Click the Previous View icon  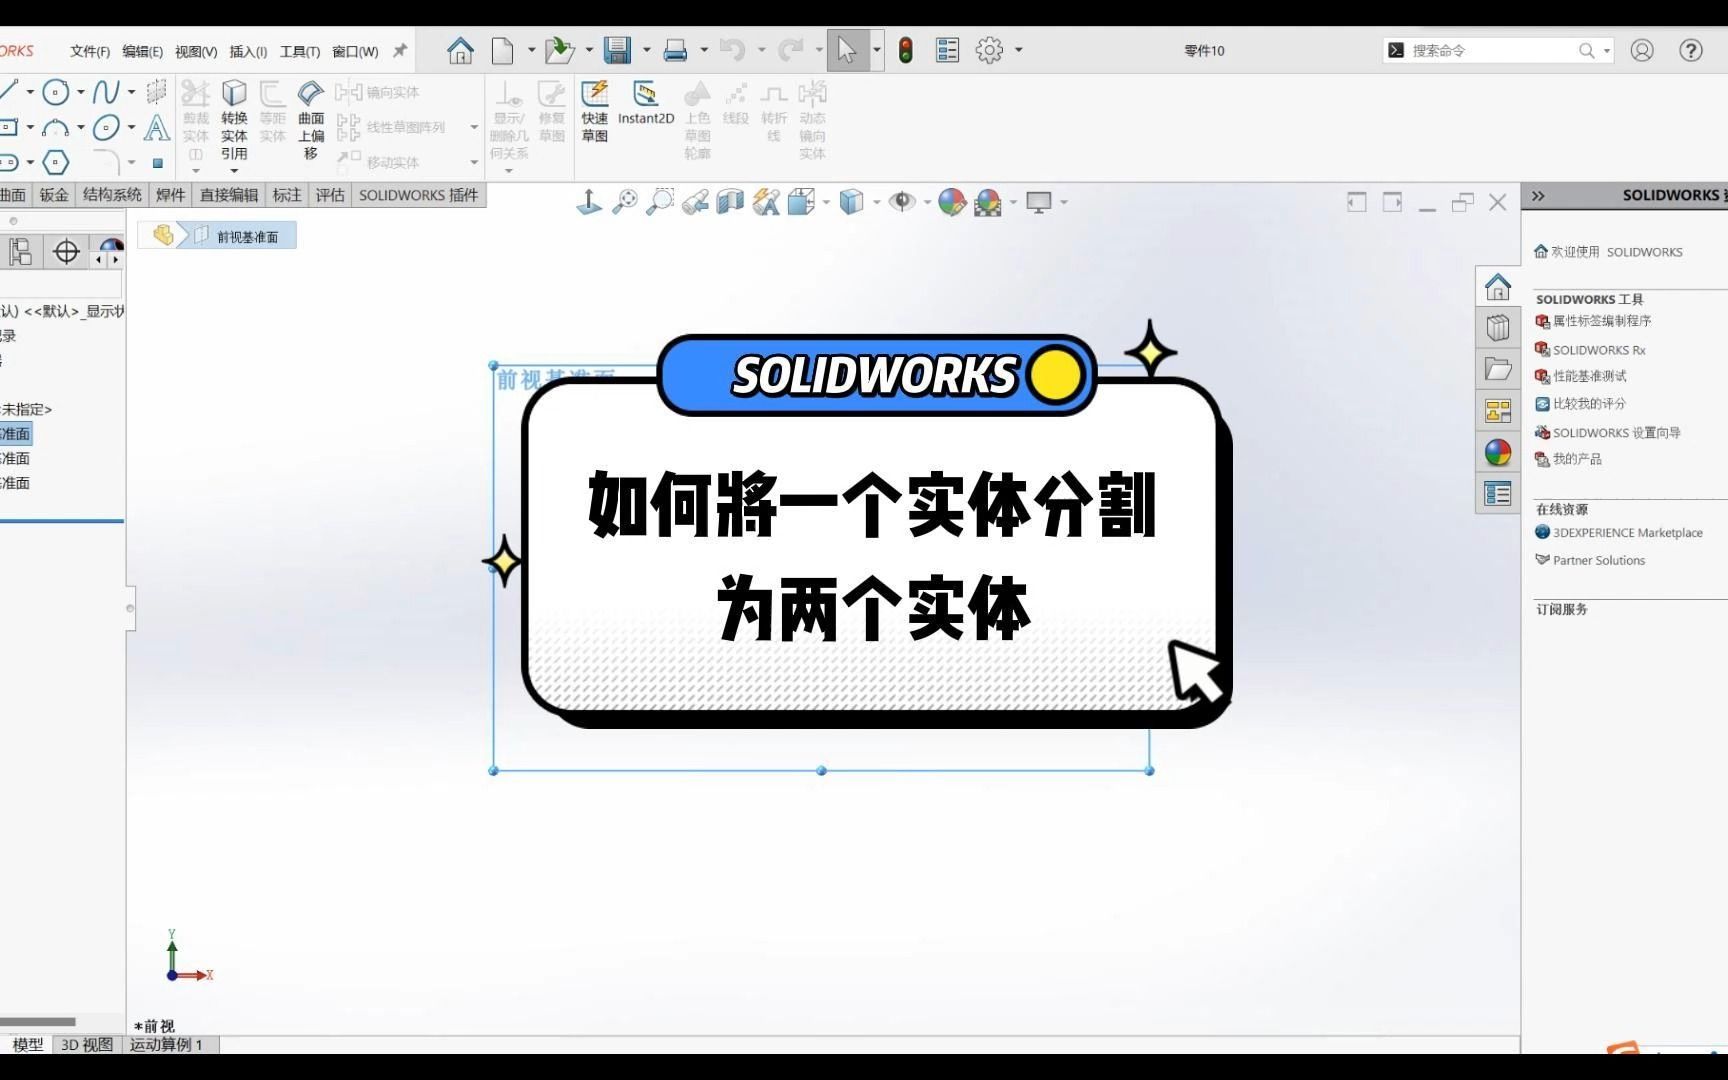pyautogui.click(x=695, y=202)
